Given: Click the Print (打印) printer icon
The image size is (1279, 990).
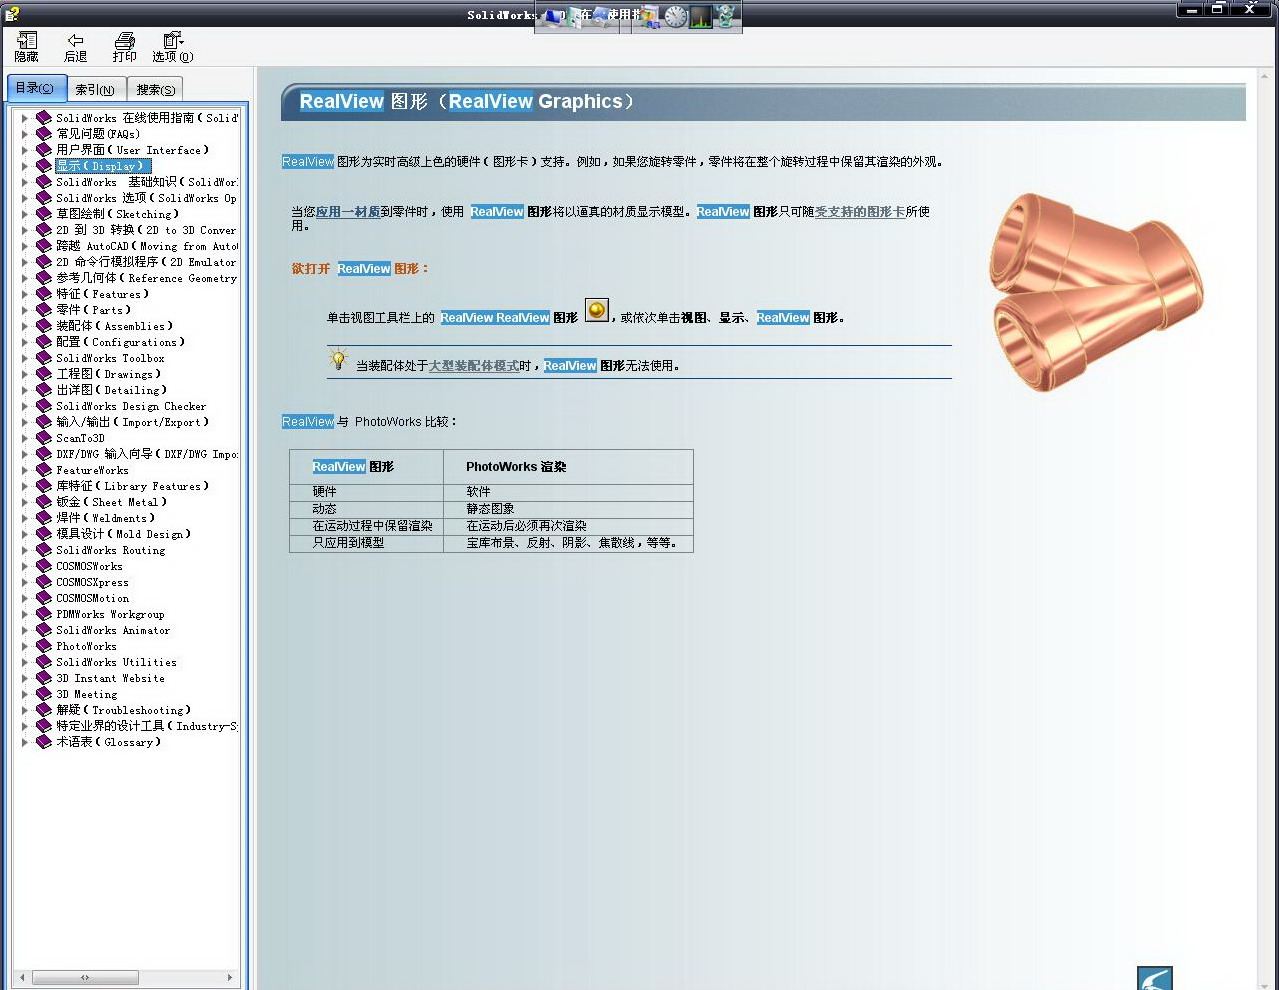Looking at the screenshot, I should click(x=125, y=40).
